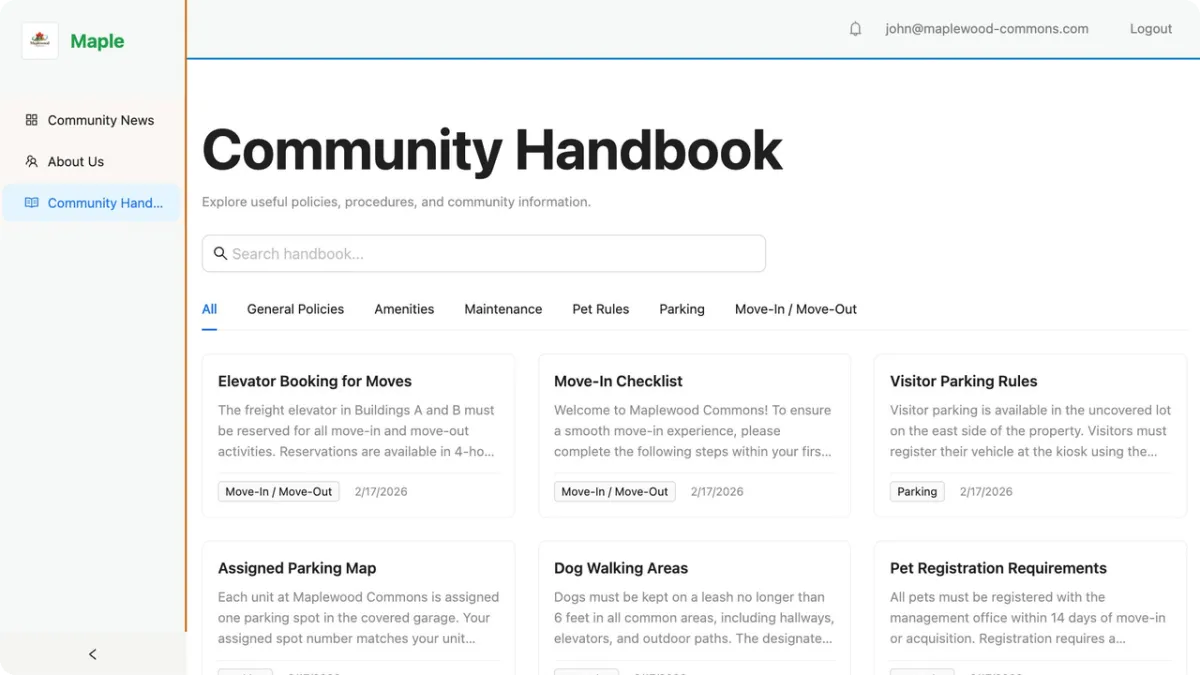This screenshot has height=675, width=1200.
Task: Collapse the sidebar using the chevron
Action: pos(92,653)
